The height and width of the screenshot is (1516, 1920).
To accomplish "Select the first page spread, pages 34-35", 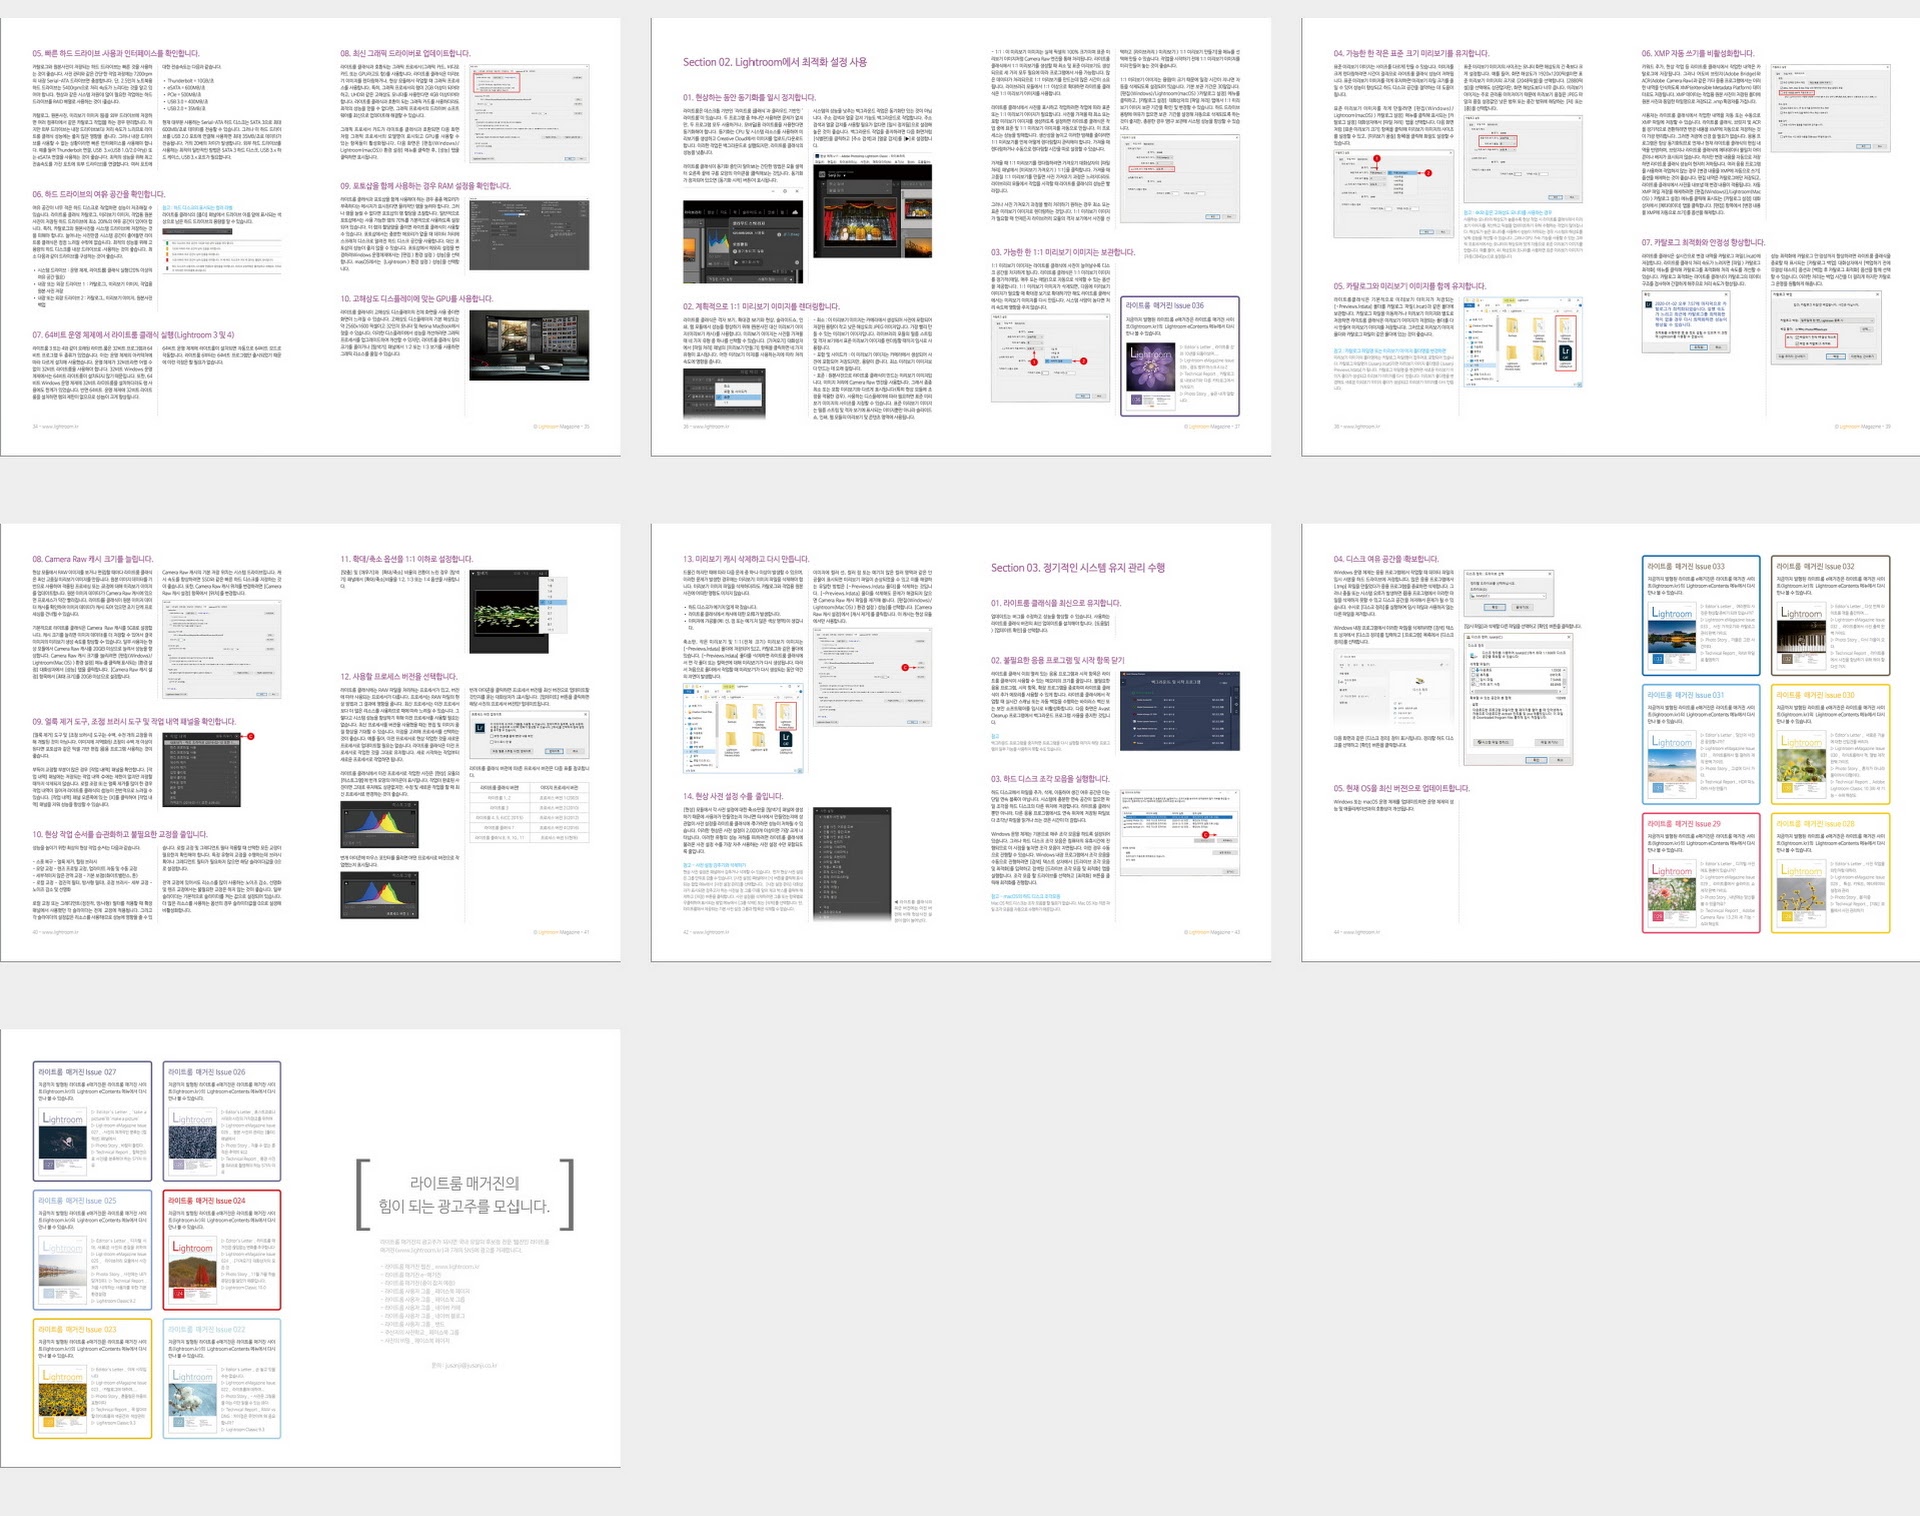I will pyautogui.click(x=310, y=237).
